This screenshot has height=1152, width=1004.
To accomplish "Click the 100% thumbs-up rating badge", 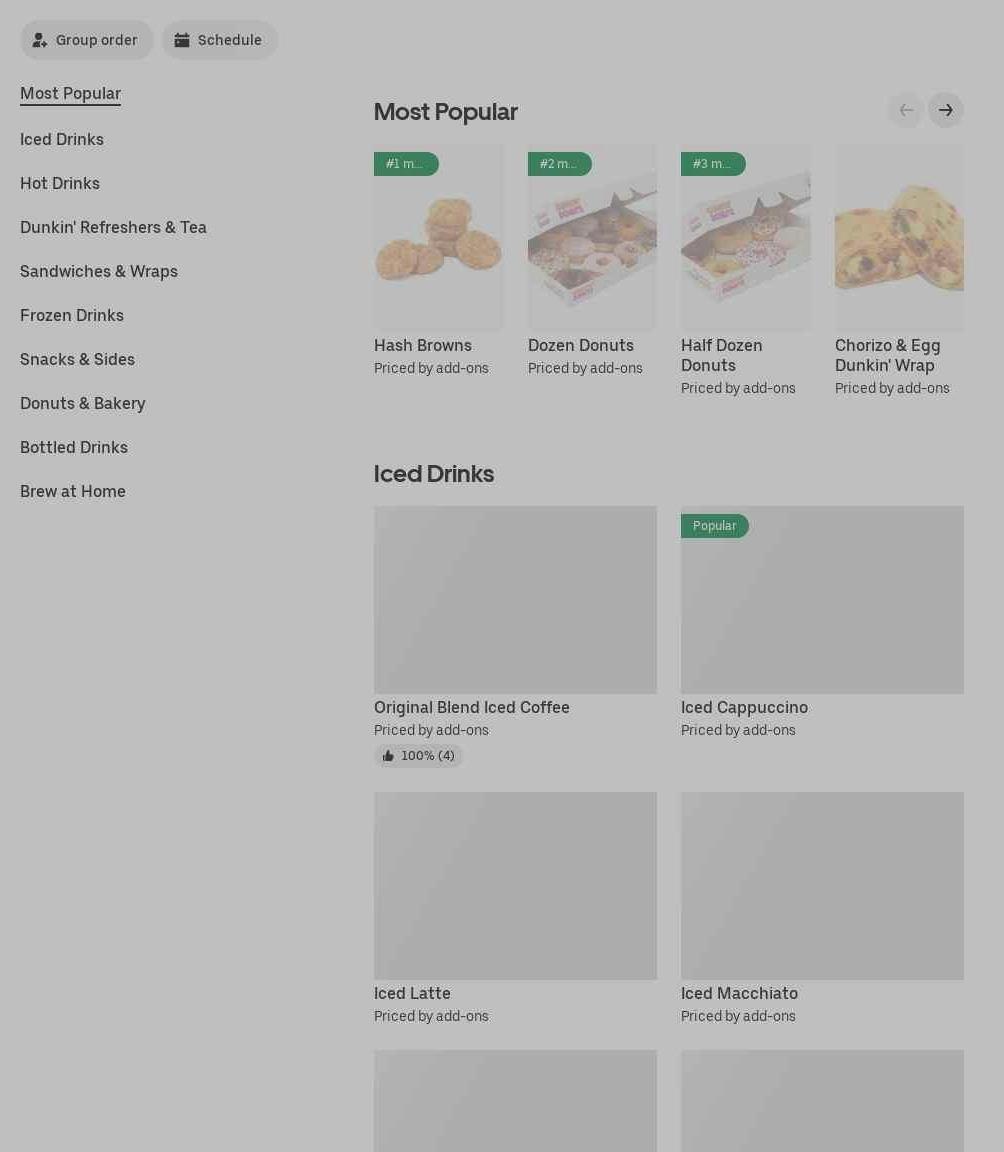I will point(418,756).
